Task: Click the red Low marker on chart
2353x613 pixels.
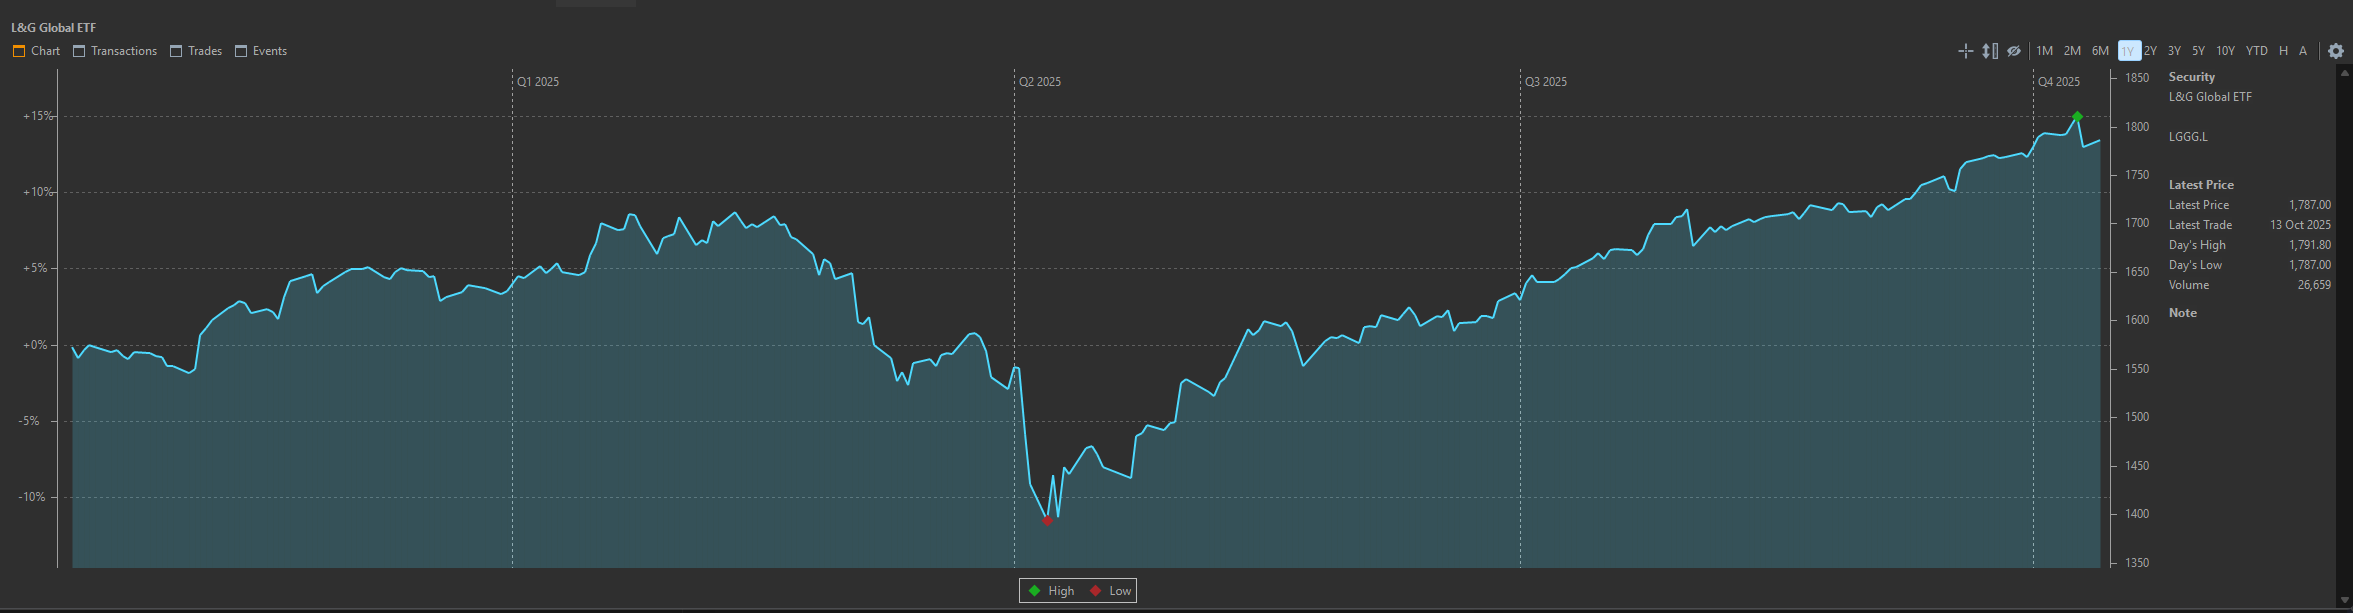Action: tap(1047, 520)
